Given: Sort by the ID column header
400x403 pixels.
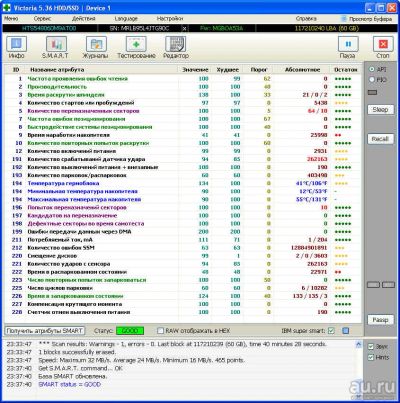Looking at the screenshot, I should [x=16, y=70].
